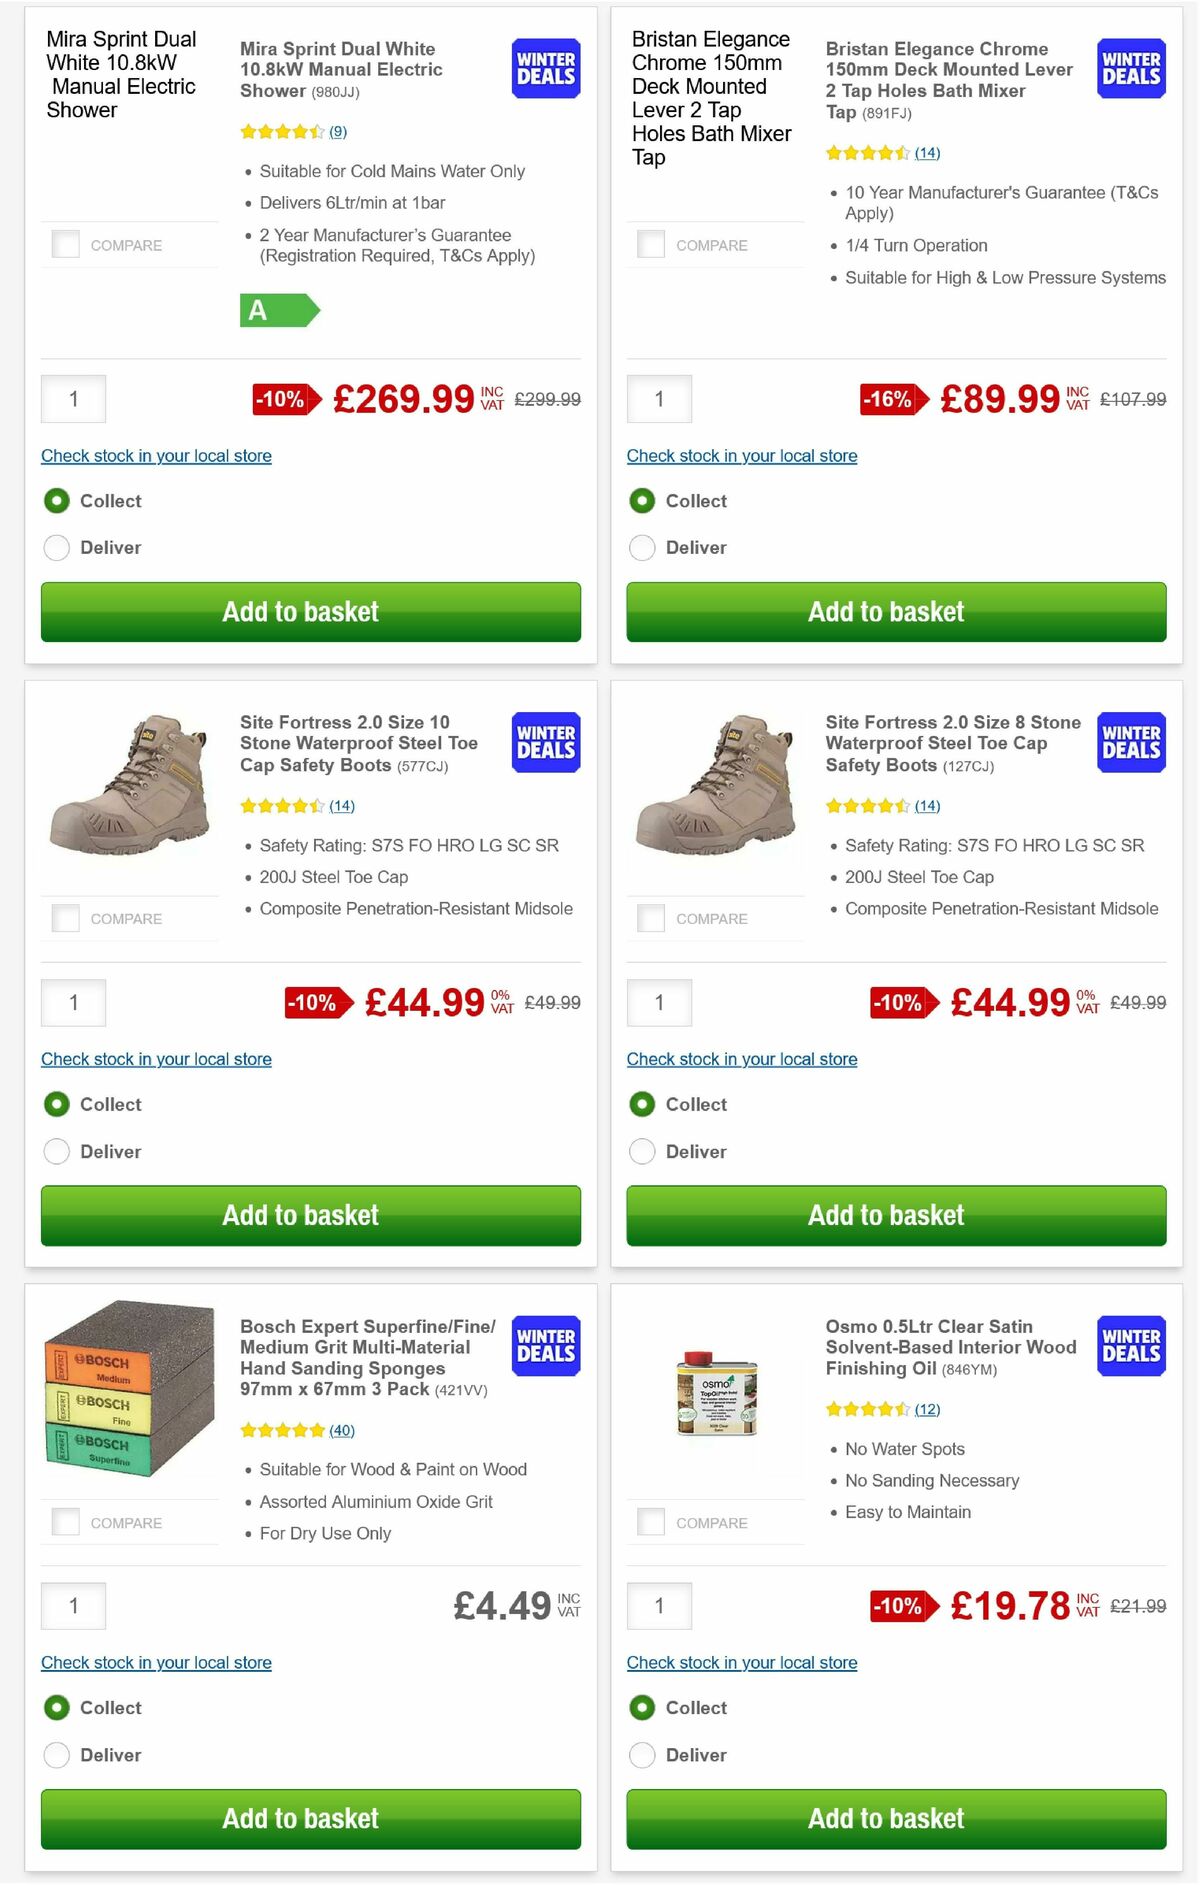The height and width of the screenshot is (1885, 1200).
Task: Tick the Compare checkbox for Mira shower
Action: tap(64, 243)
